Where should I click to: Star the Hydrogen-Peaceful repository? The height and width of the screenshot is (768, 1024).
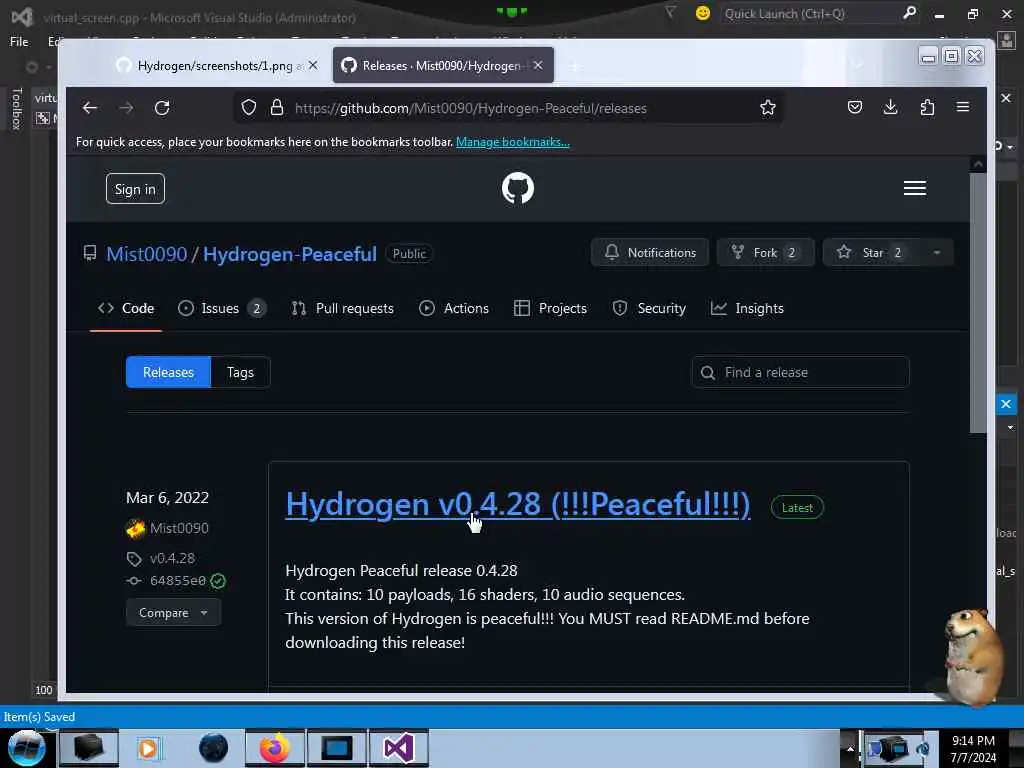pos(872,253)
